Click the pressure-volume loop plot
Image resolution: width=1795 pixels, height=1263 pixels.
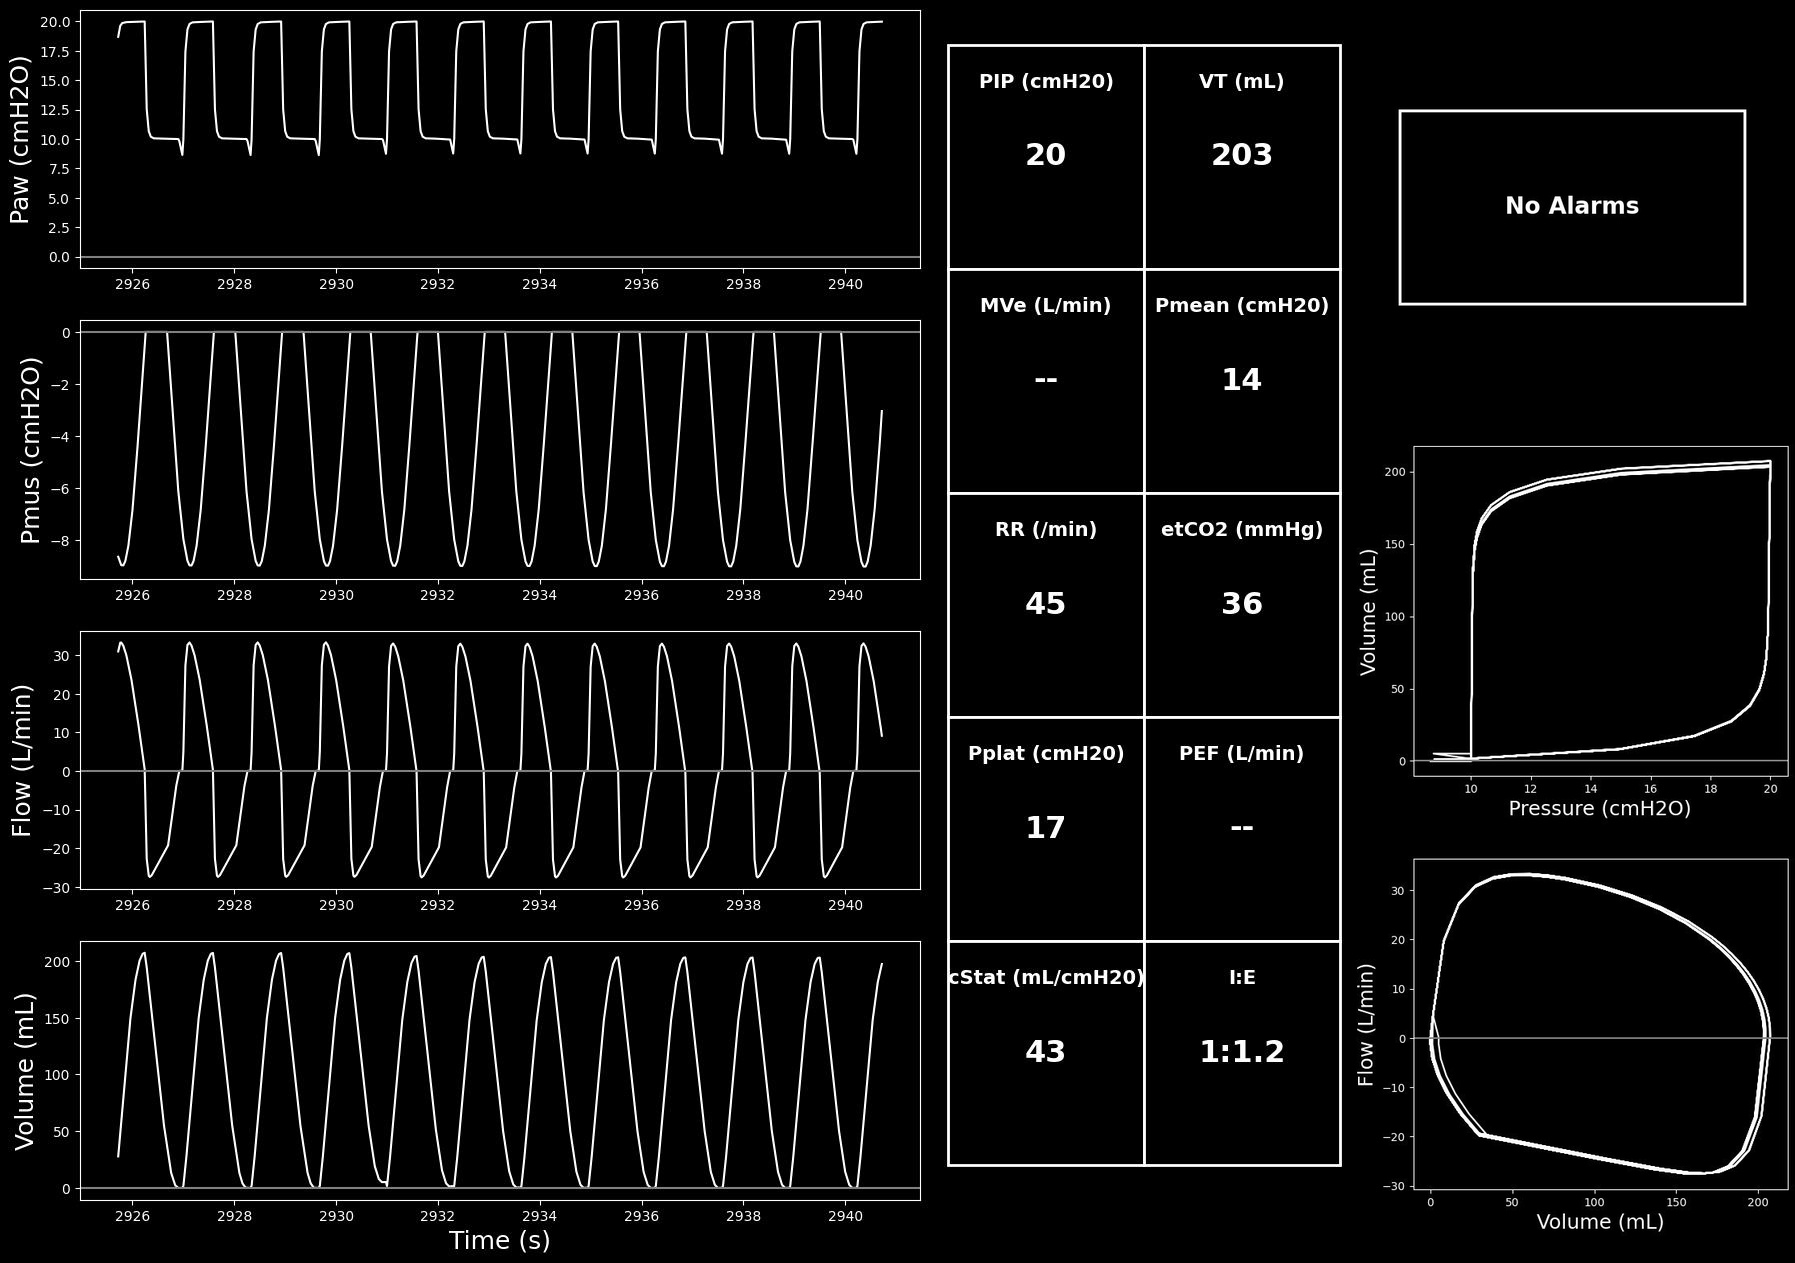[1601, 611]
